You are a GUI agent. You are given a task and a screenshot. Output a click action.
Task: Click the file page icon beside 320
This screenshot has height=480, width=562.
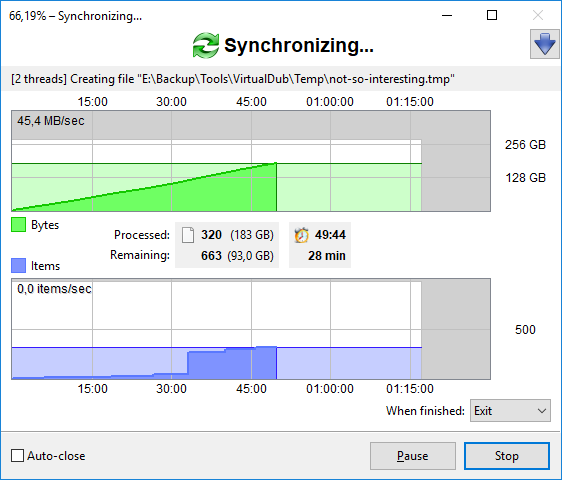click(188, 235)
